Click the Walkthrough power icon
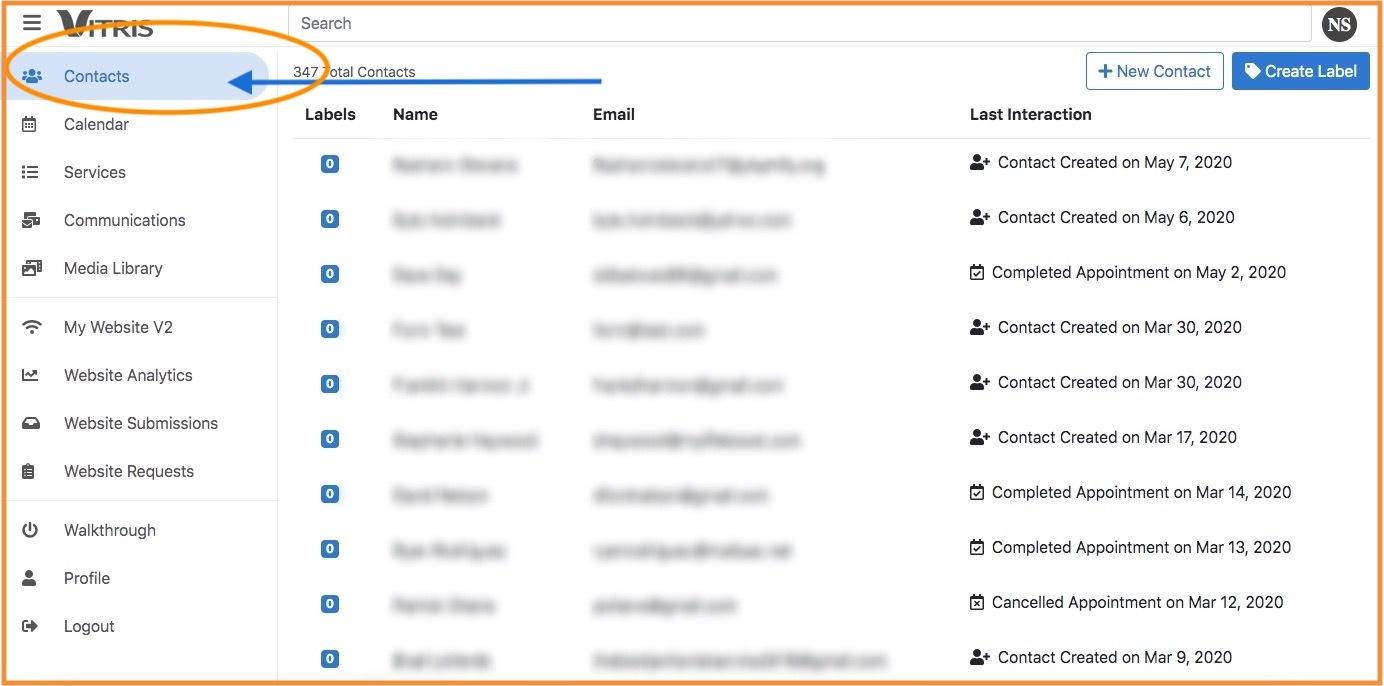Screen dimensions: 1384x686 30,530
